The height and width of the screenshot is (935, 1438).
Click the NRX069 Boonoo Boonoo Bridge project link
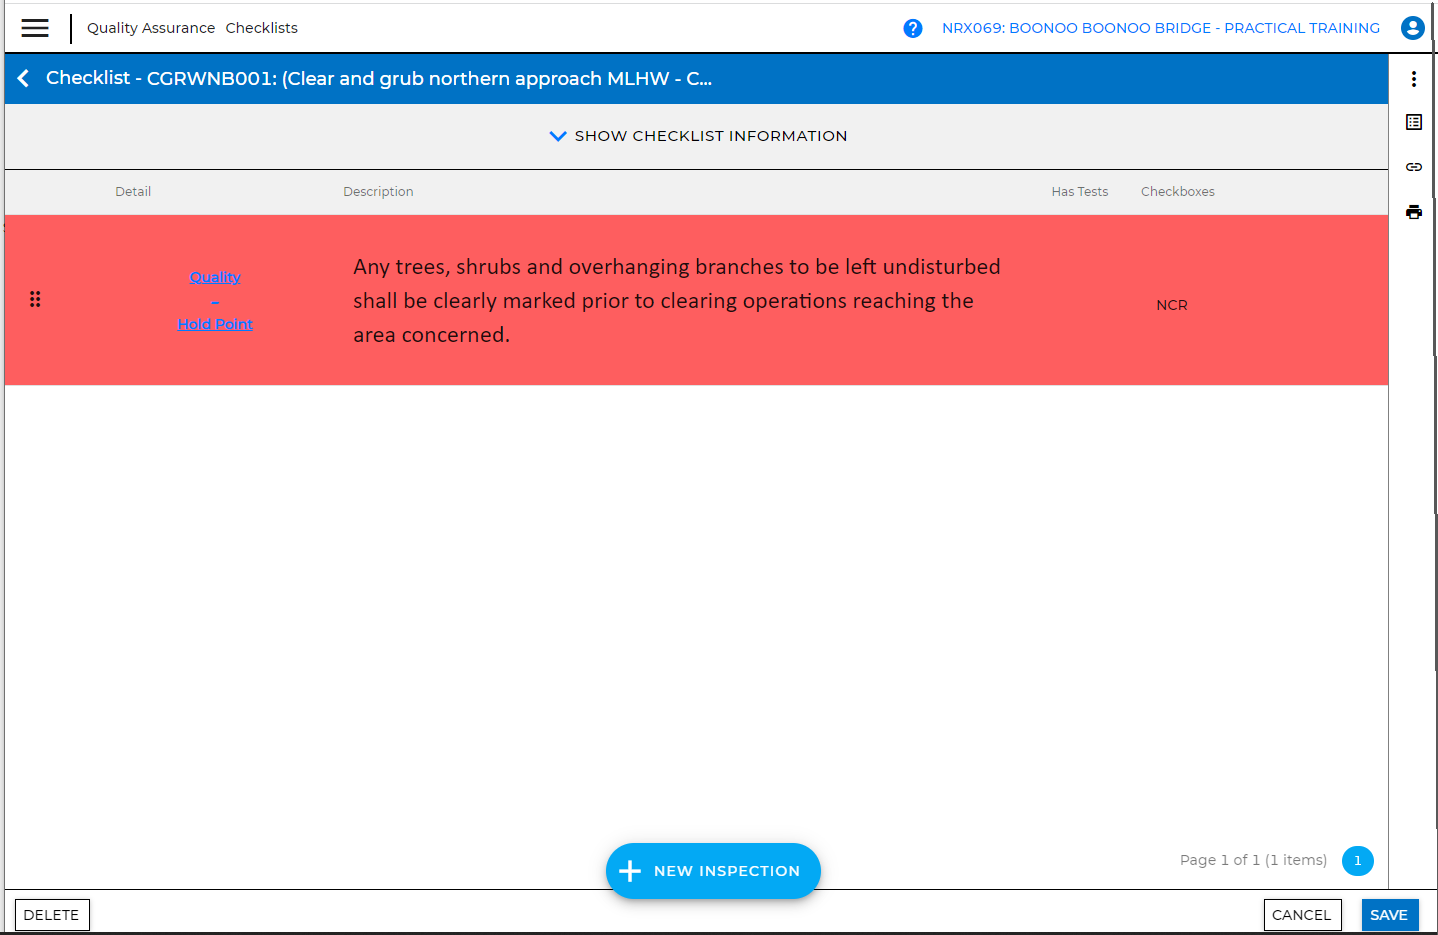[1160, 28]
